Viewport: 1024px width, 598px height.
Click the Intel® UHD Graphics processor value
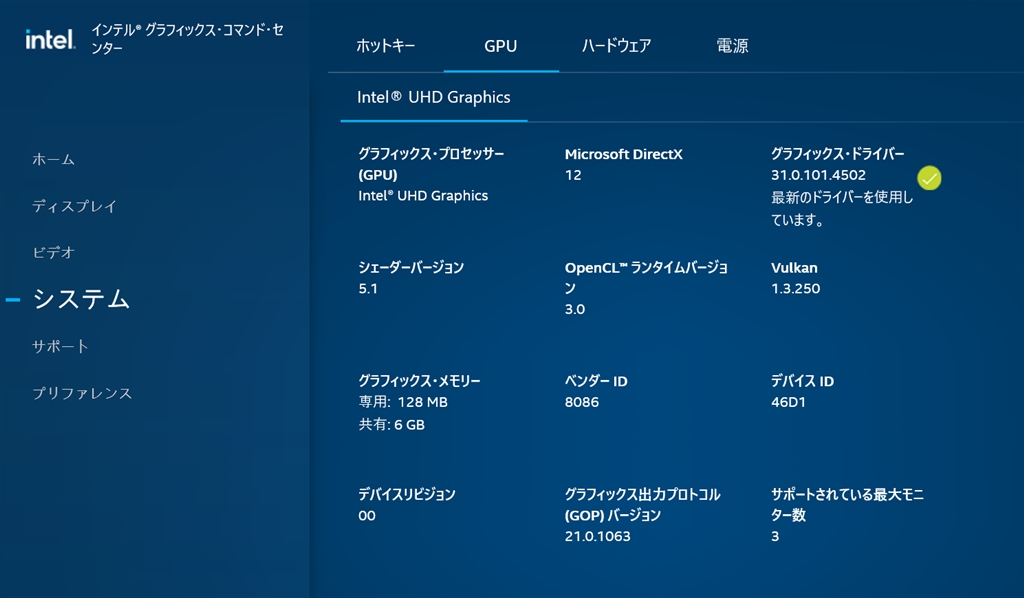coord(423,196)
